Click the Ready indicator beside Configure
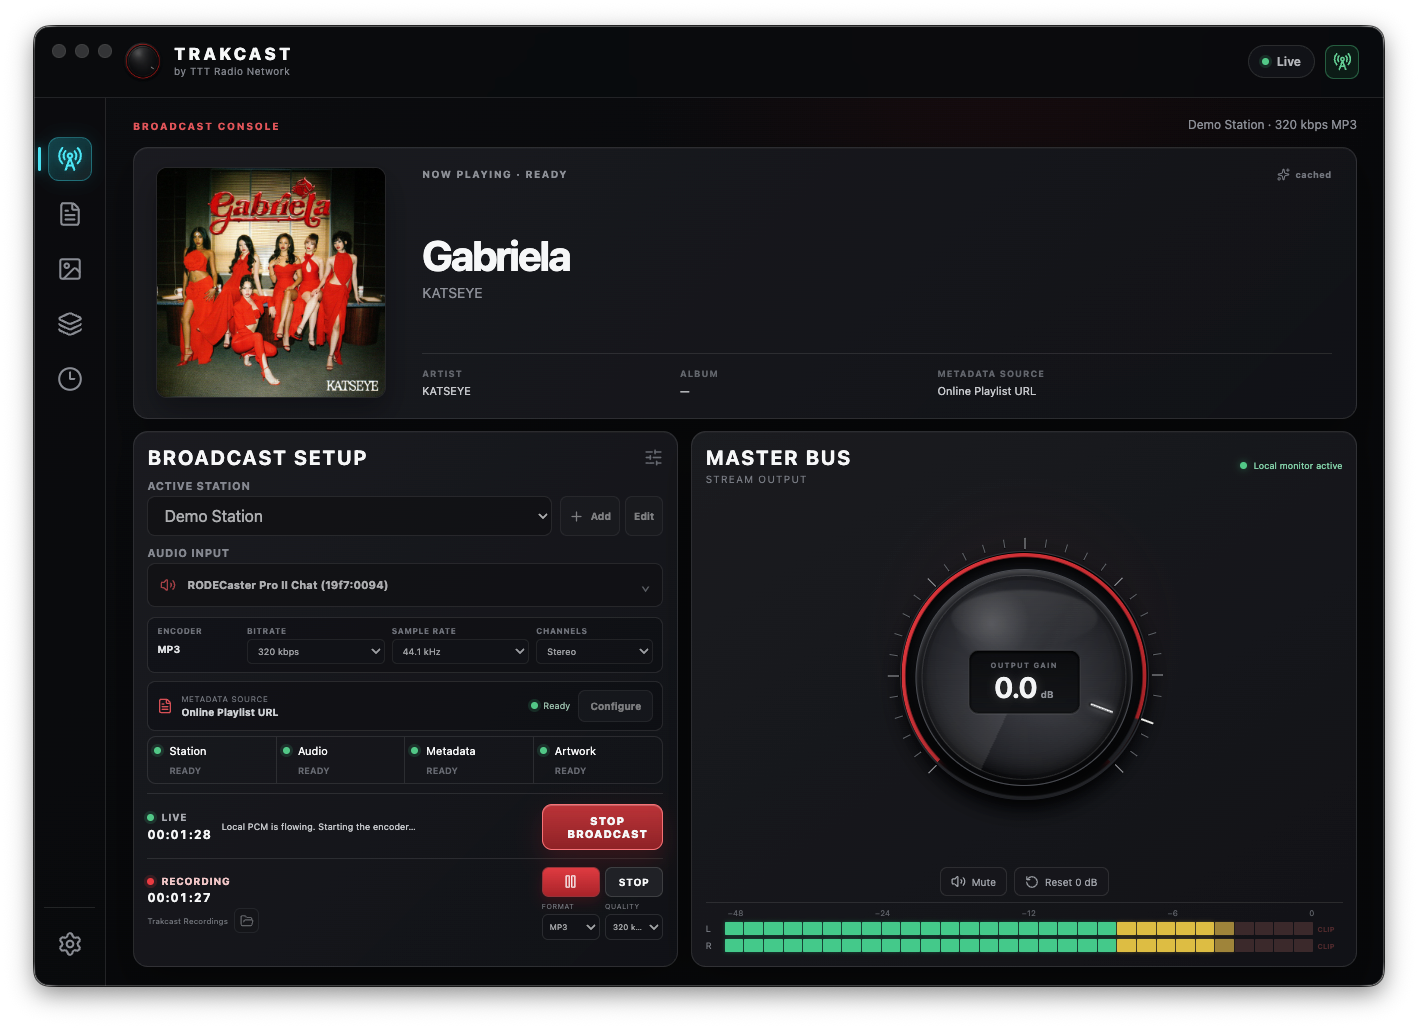Image resolution: width=1418 pixels, height=1028 pixels. coord(550,706)
